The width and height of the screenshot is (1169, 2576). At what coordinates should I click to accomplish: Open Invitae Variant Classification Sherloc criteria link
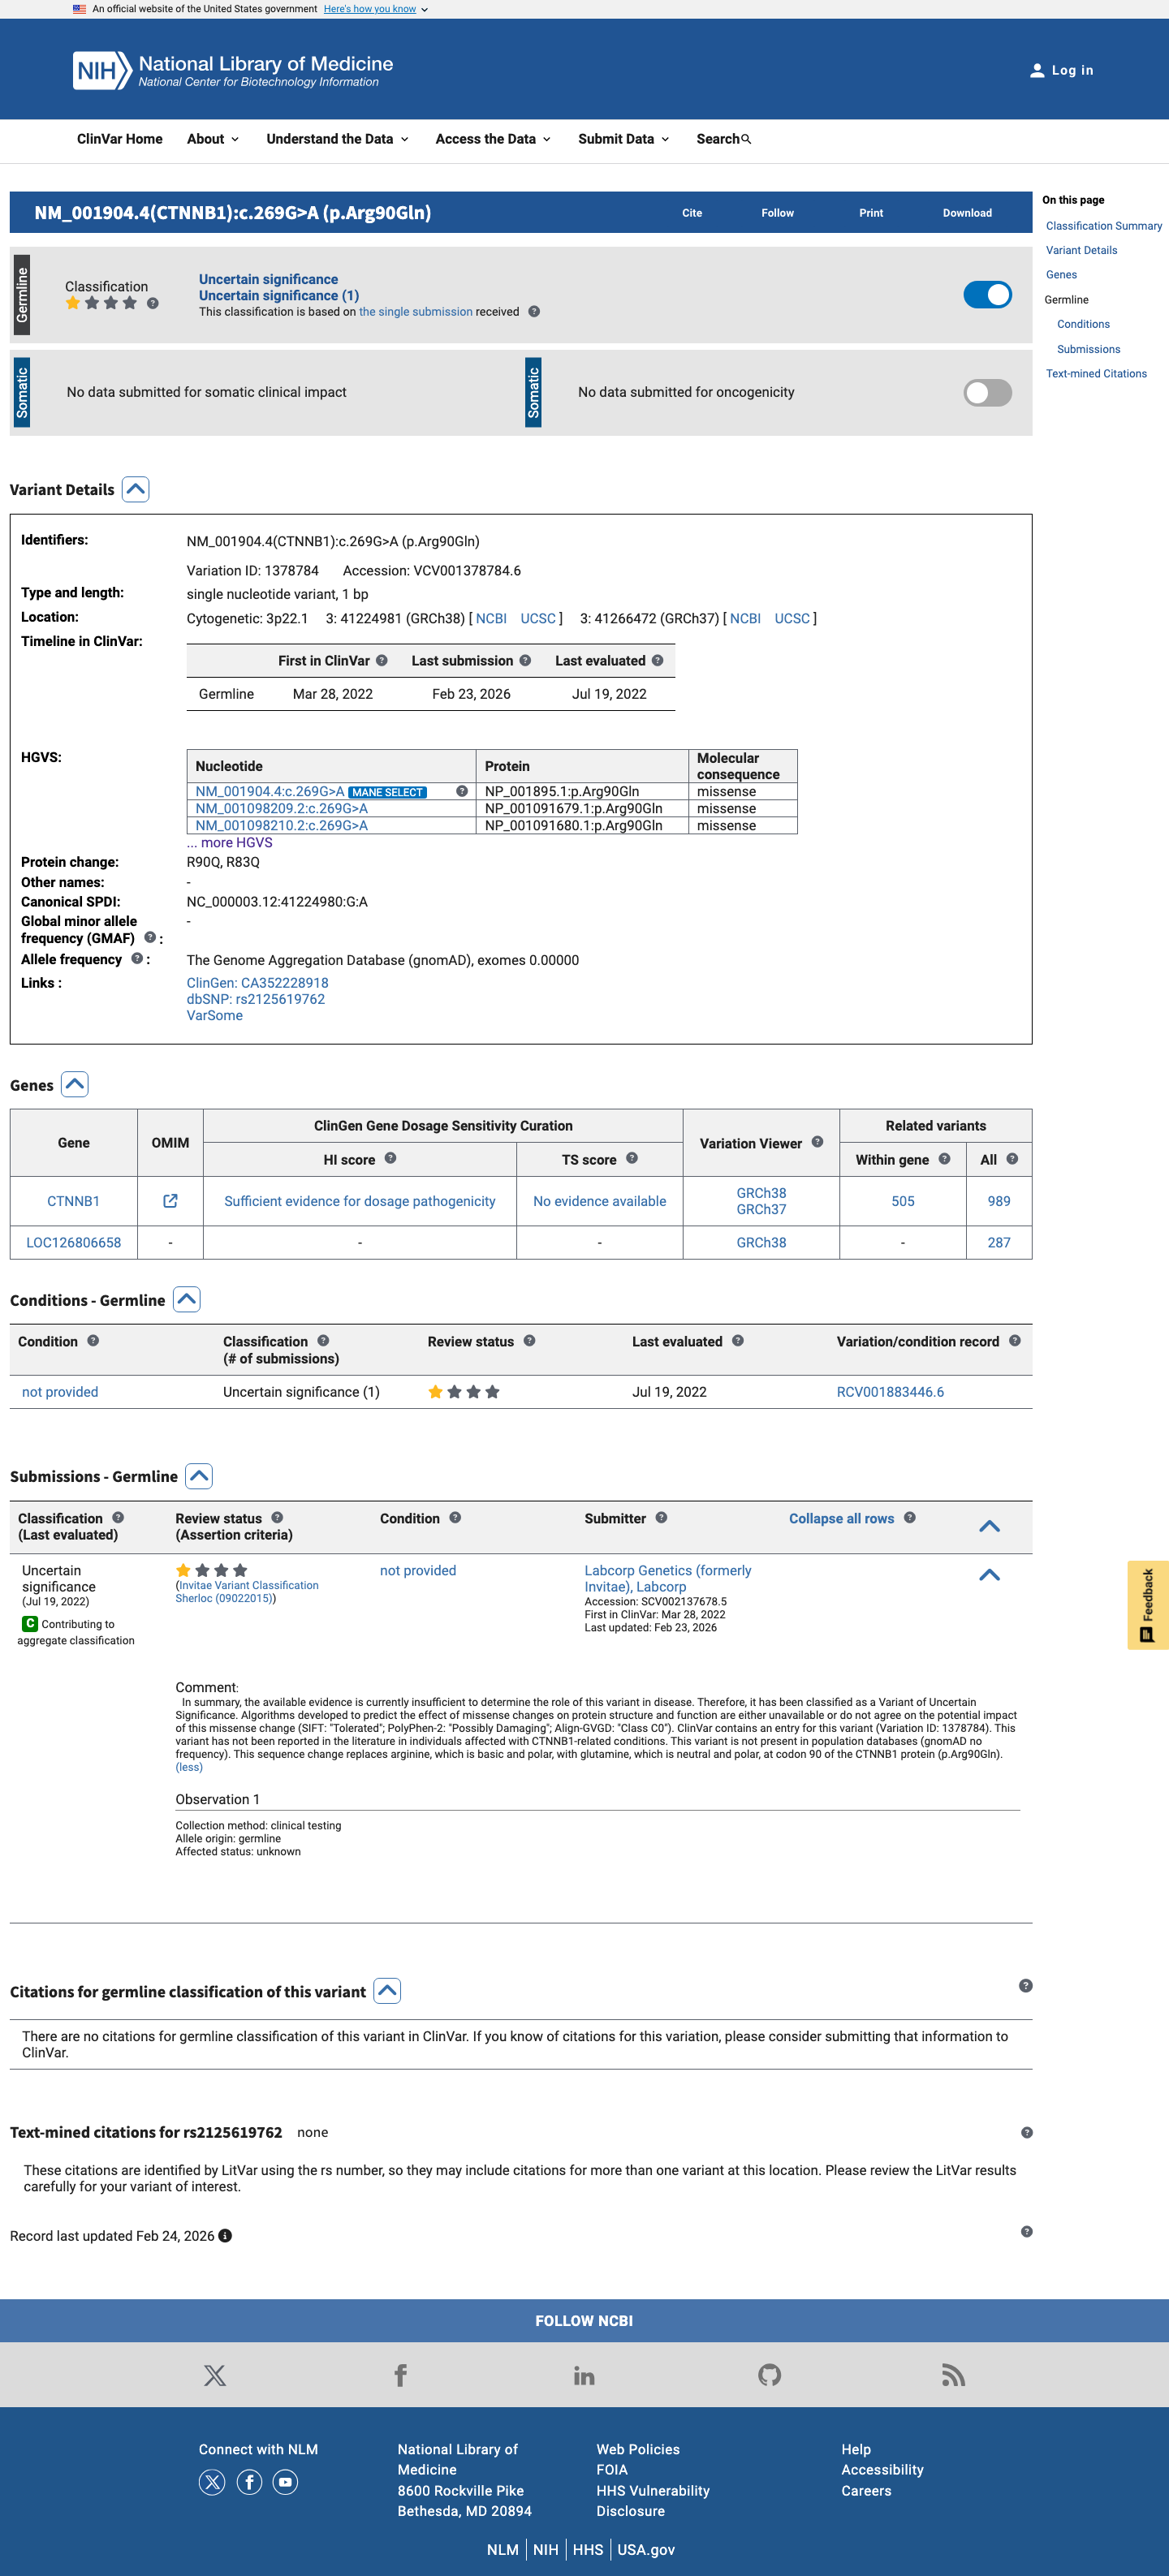tap(247, 1591)
